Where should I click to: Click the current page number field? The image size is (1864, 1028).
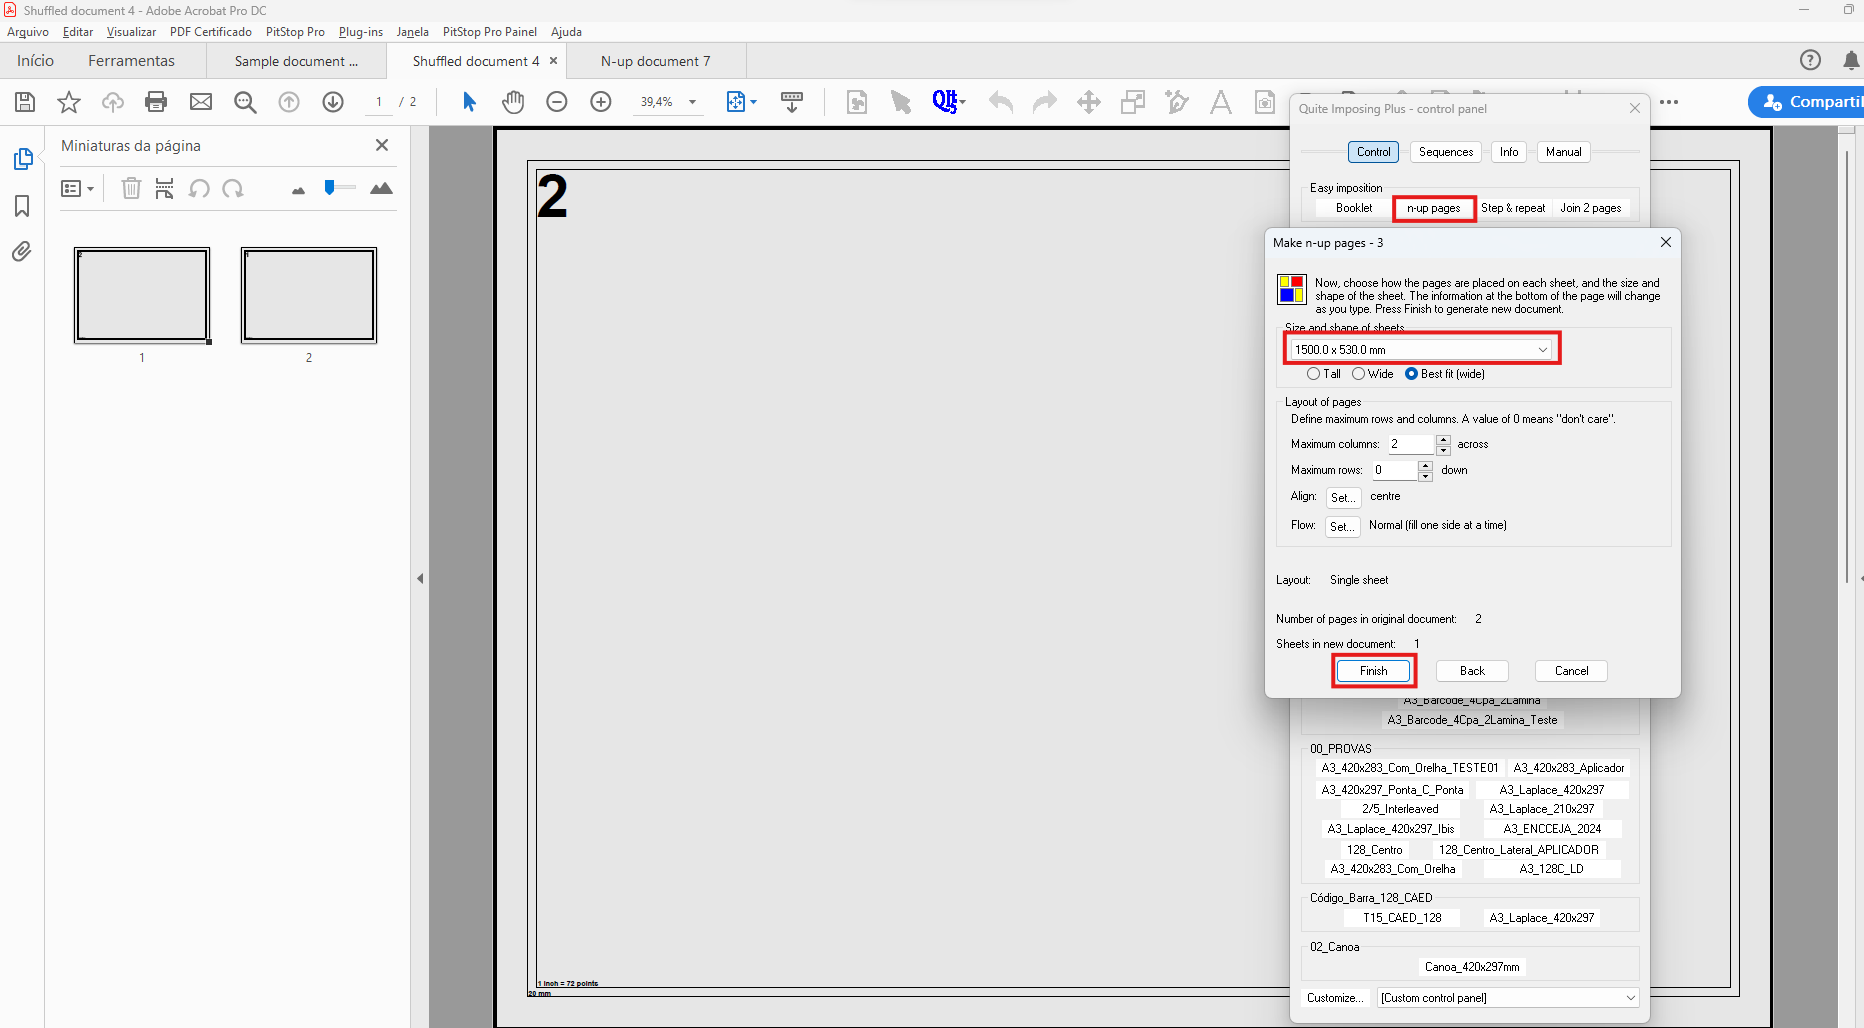[x=379, y=102]
